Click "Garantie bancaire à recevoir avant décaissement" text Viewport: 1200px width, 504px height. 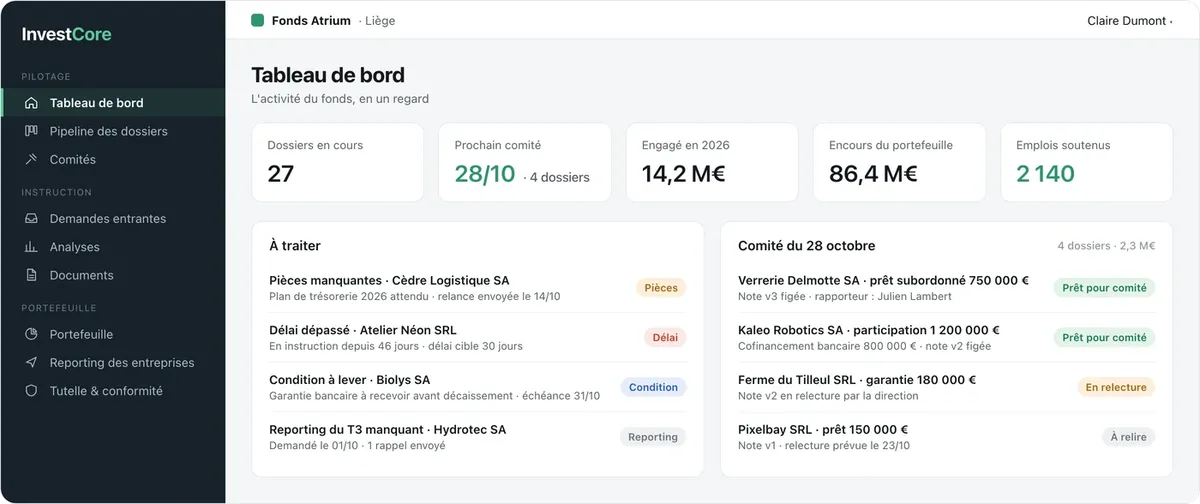coord(391,396)
